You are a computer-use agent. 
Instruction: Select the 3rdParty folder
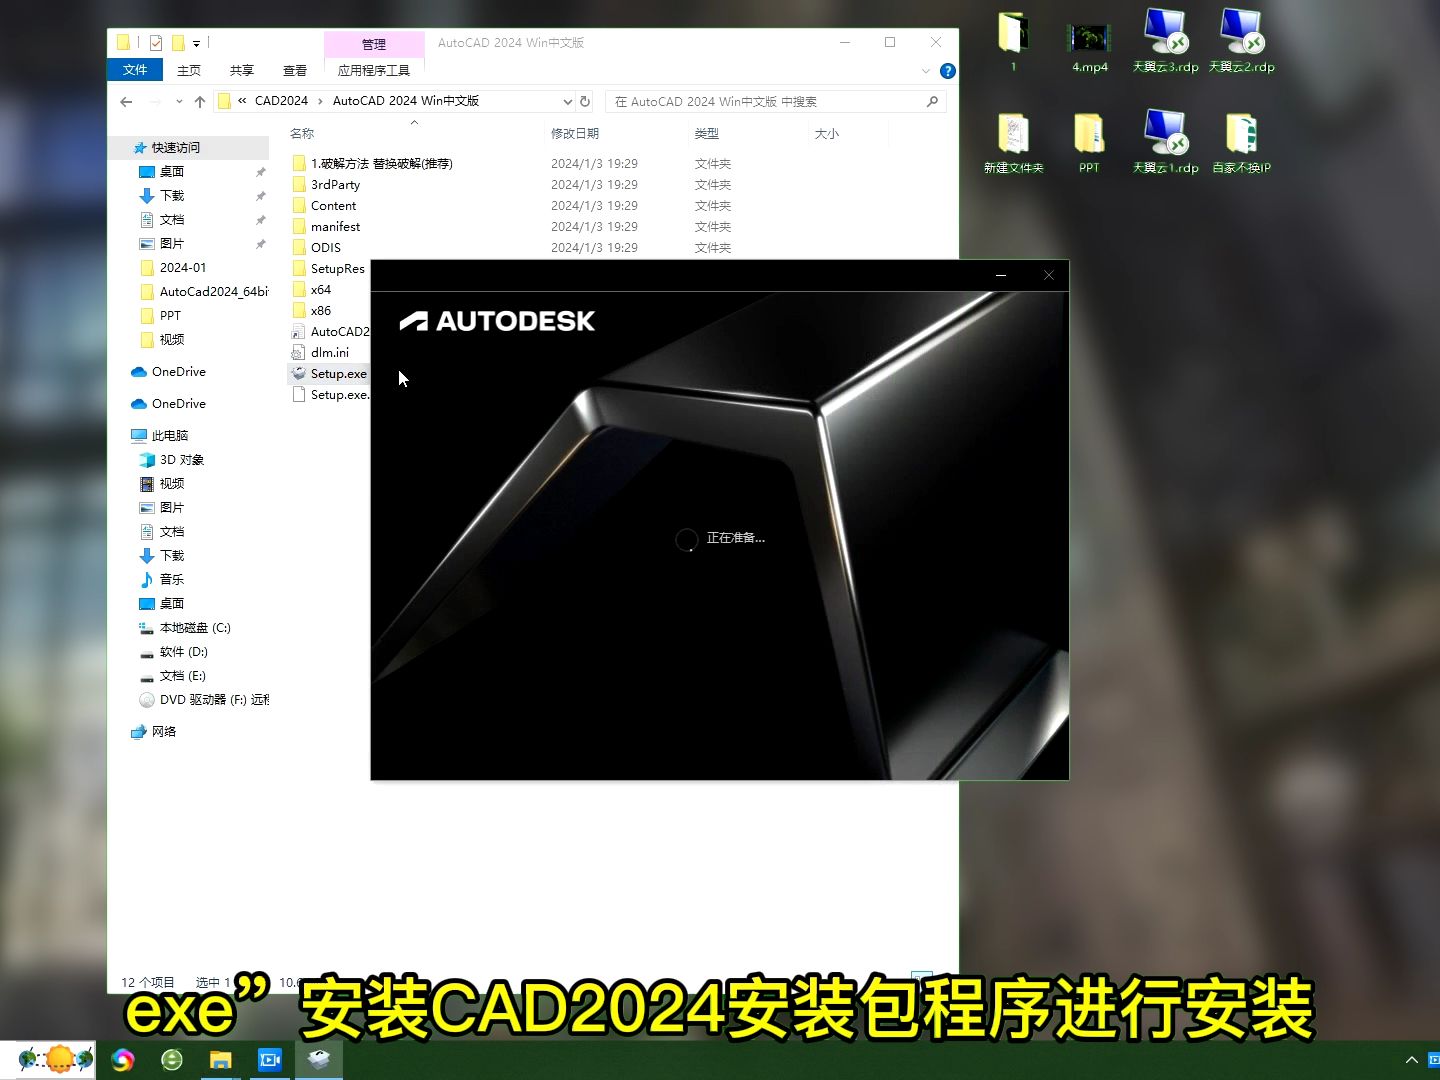click(x=335, y=184)
